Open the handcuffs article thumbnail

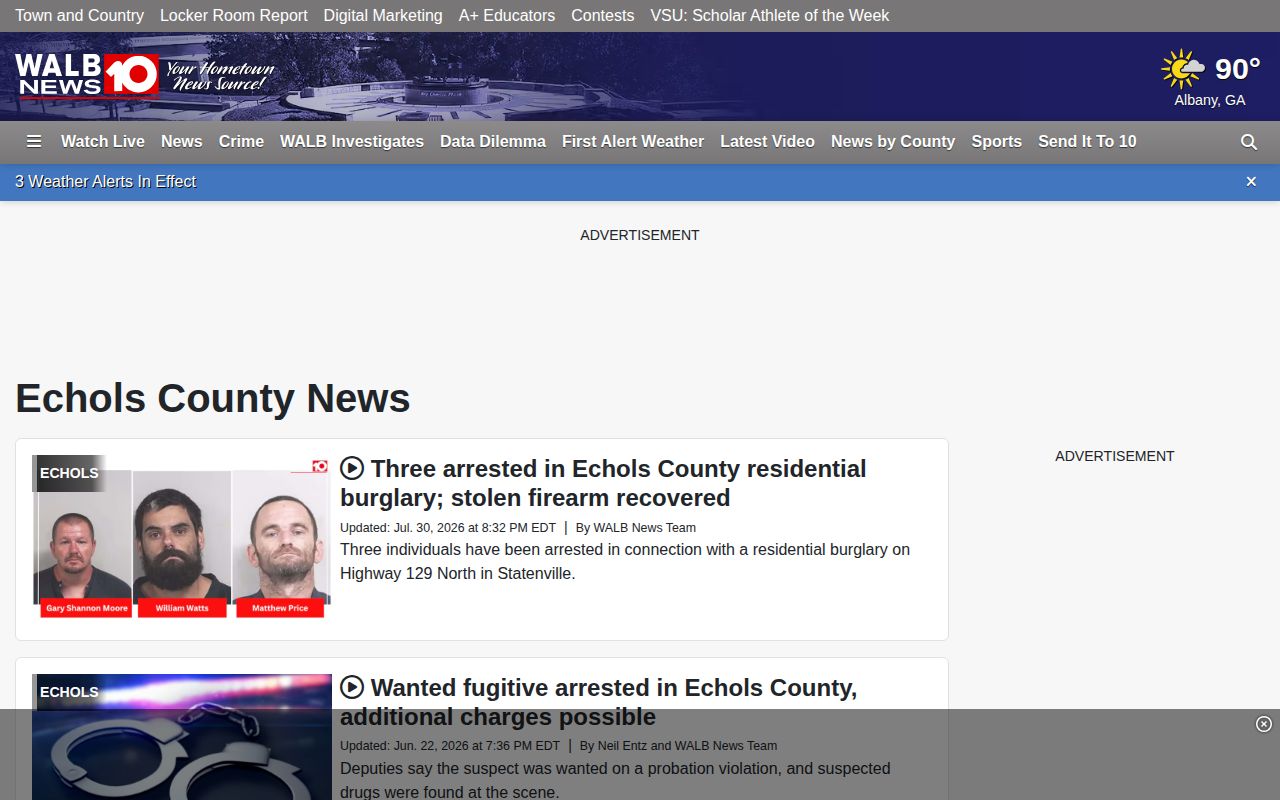point(182,737)
